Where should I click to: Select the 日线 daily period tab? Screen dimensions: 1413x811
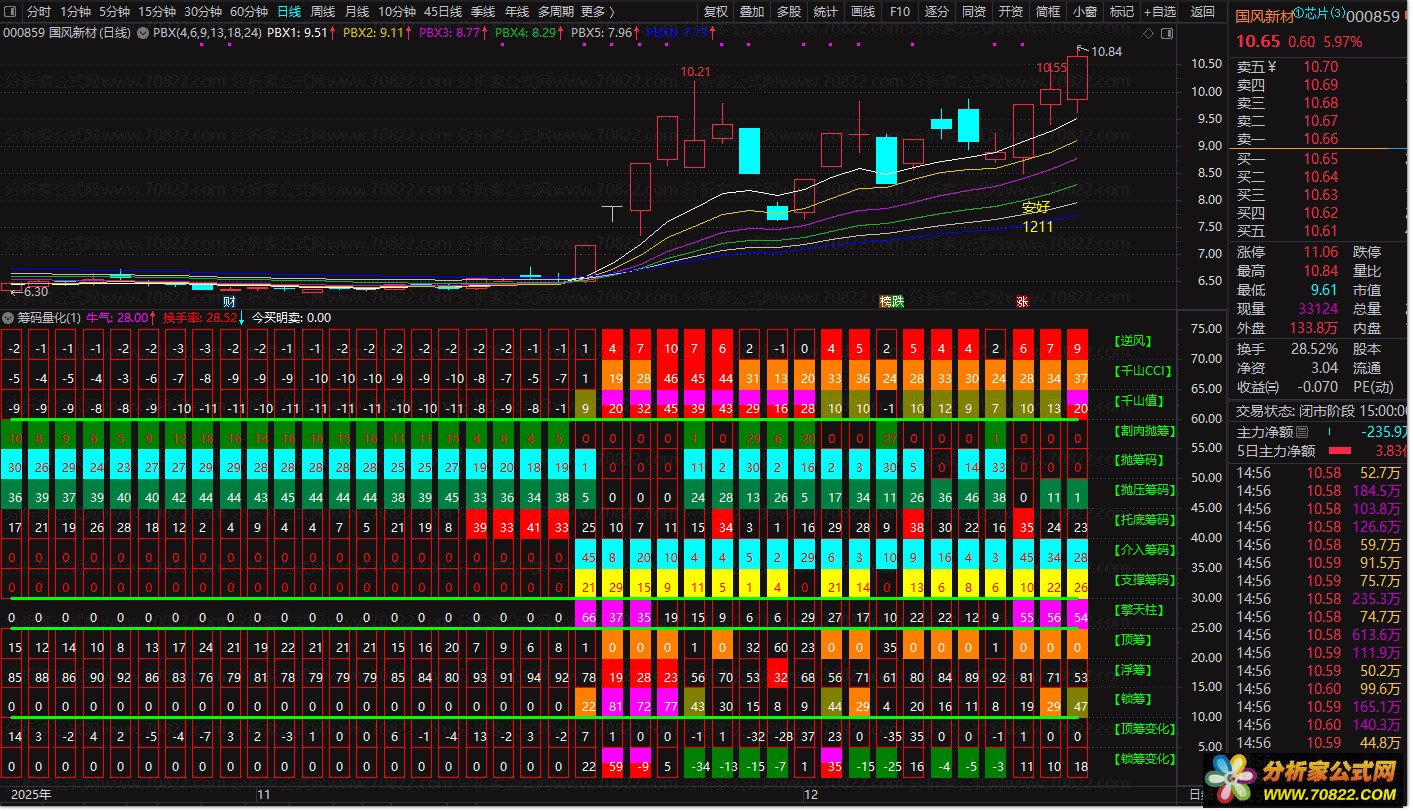pos(289,12)
